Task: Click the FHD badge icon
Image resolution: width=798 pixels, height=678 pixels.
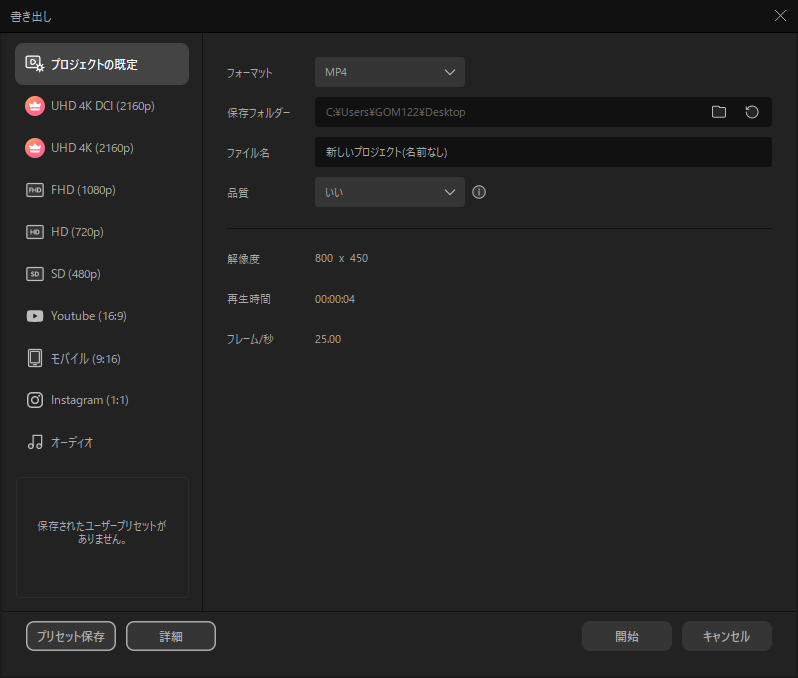Action: tap(35, 190)
